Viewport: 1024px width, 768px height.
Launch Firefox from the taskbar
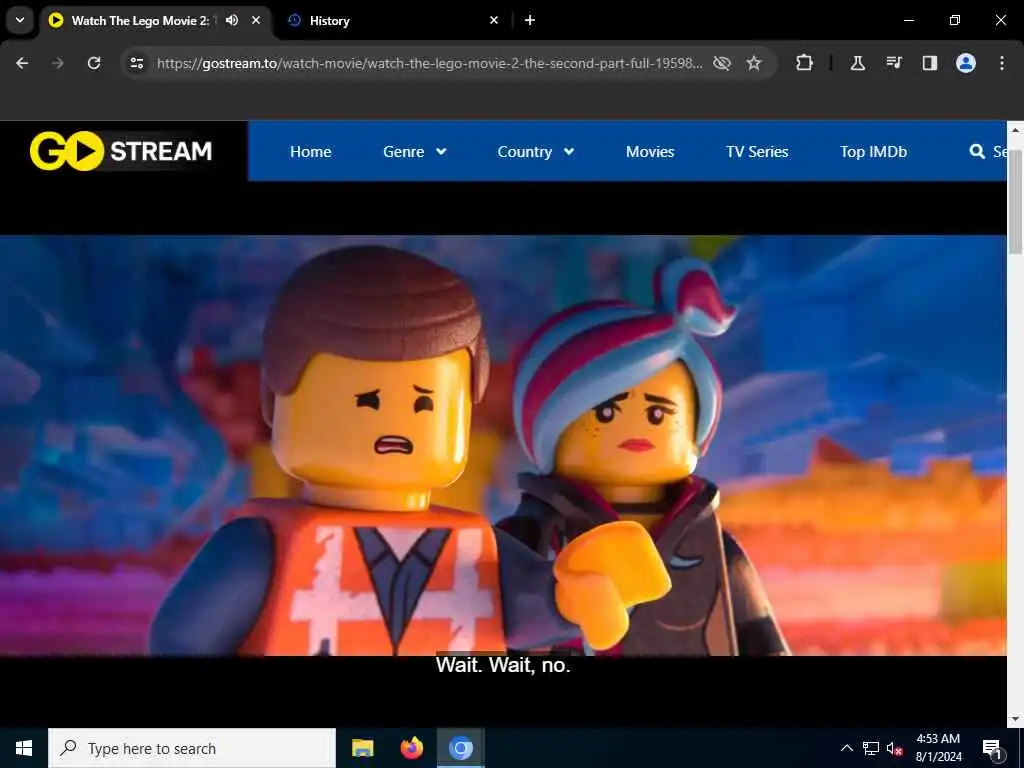411,748
